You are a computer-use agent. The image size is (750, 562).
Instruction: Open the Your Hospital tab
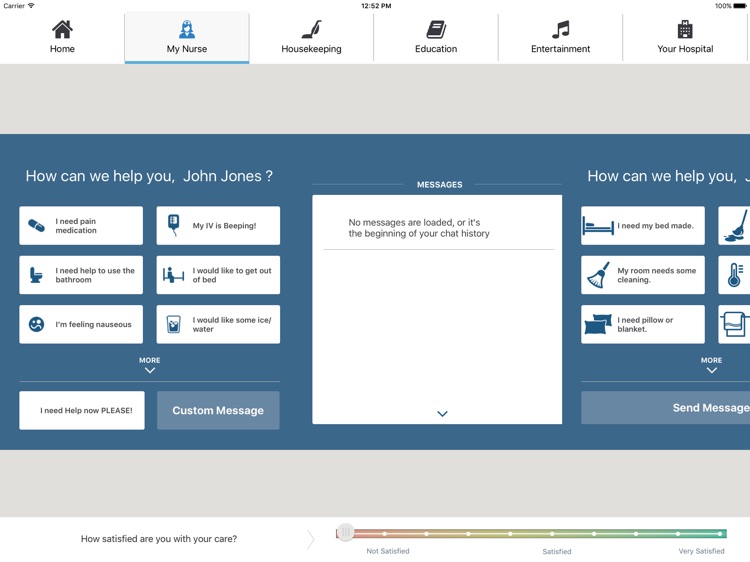coord(685,38)
